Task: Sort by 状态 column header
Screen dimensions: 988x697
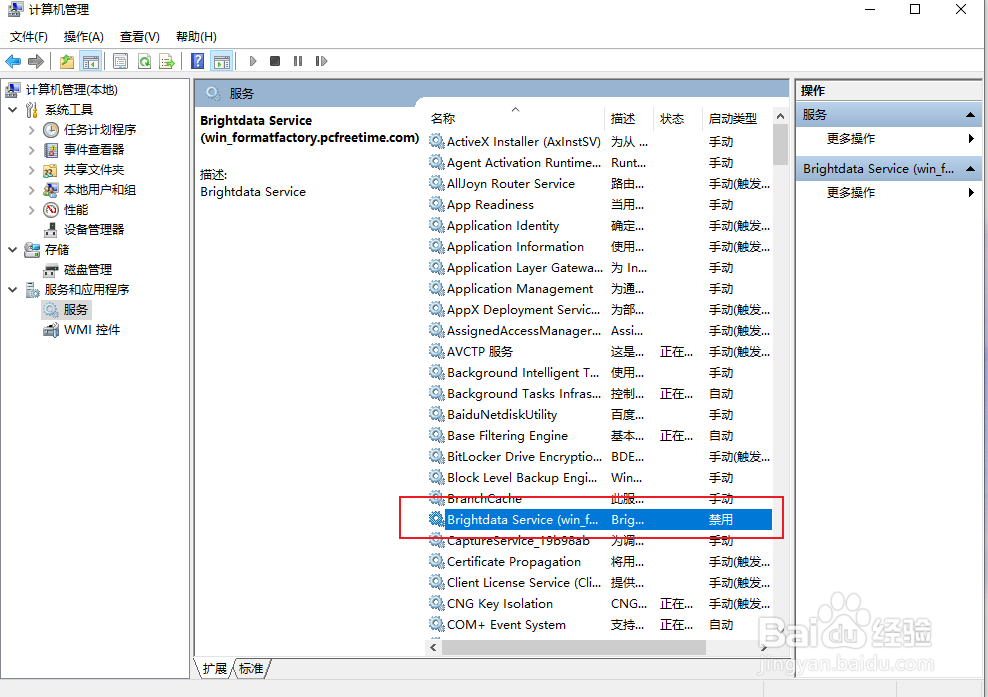Action: click(x=672, y=118)
